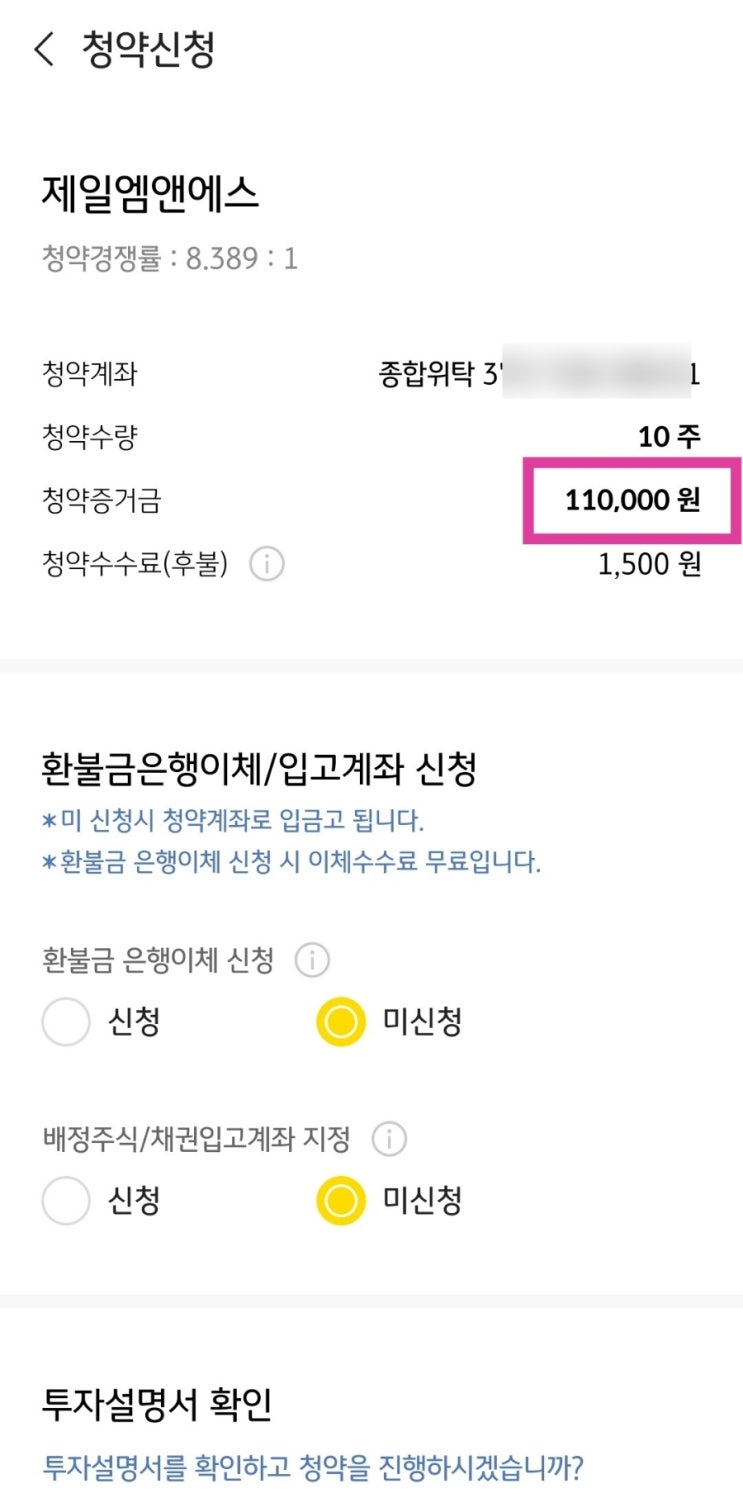Choose 신청 for 배정주식/채권입고계좌 지정
Screen dimensions: 743x1498
coord(66,1201)
